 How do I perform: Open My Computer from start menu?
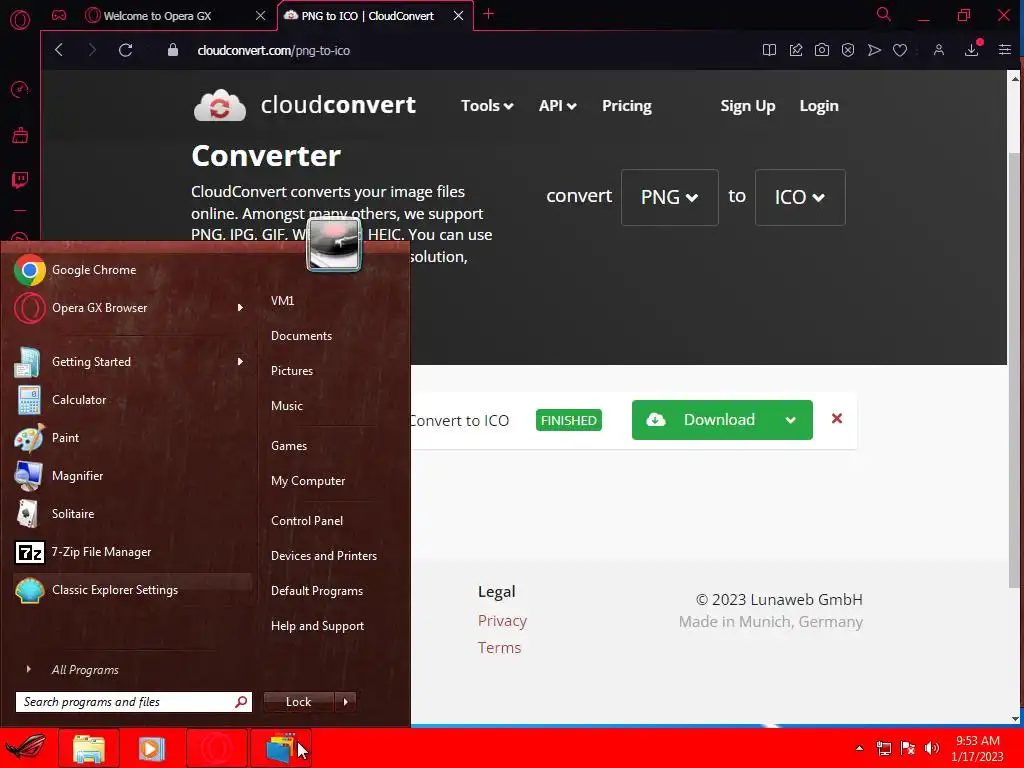[x=308, y=481]
